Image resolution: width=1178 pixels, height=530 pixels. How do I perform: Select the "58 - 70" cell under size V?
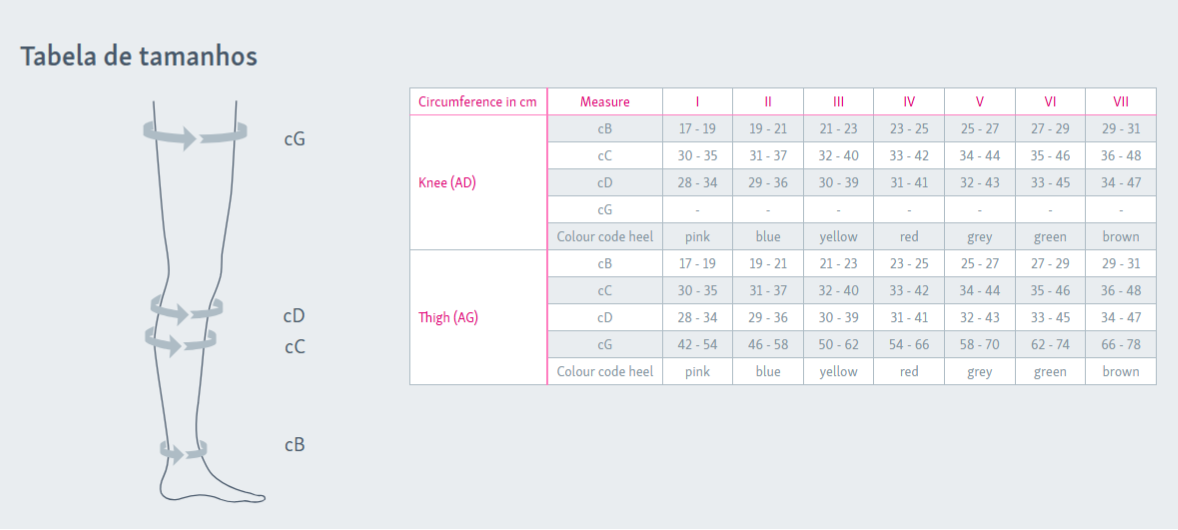[x=980, y=345]
